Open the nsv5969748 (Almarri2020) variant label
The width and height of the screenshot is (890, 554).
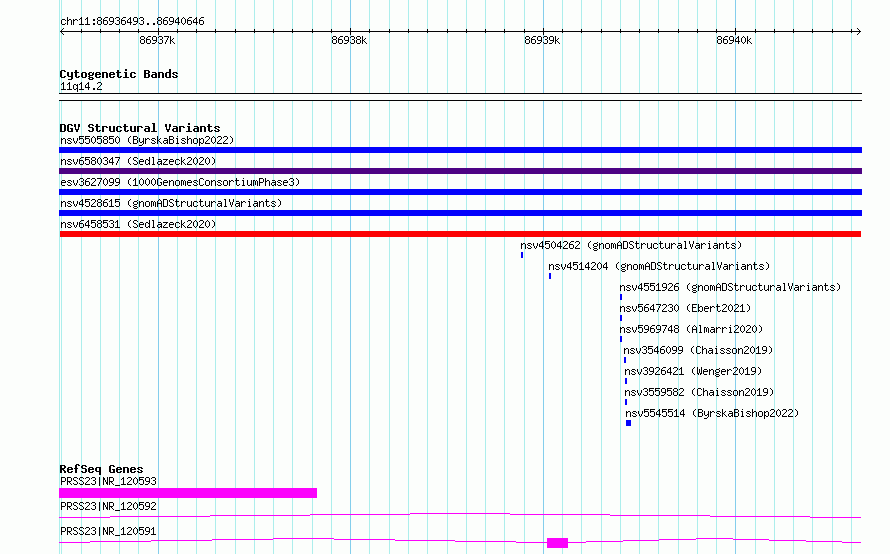click(x=691, y=329)
